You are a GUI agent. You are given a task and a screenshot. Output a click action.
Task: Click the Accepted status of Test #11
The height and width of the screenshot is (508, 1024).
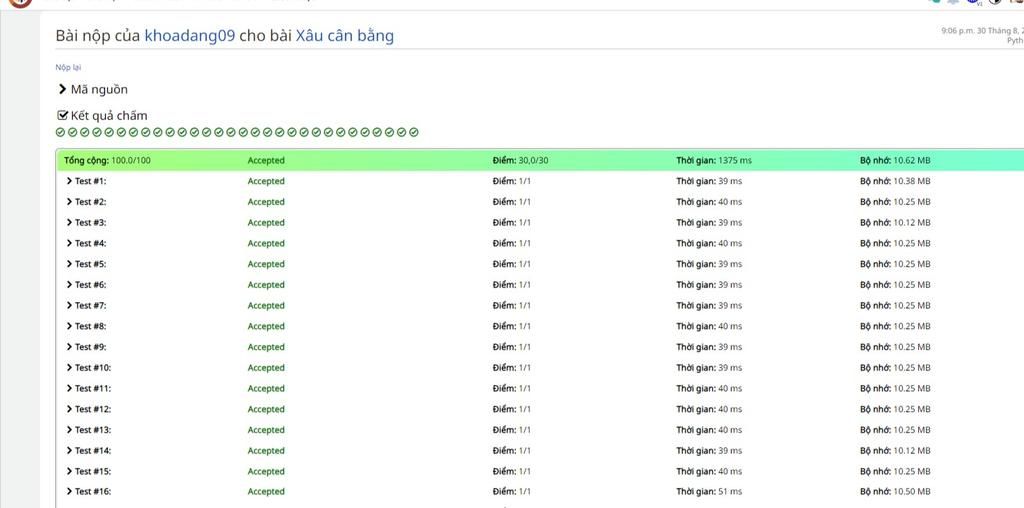266,389
